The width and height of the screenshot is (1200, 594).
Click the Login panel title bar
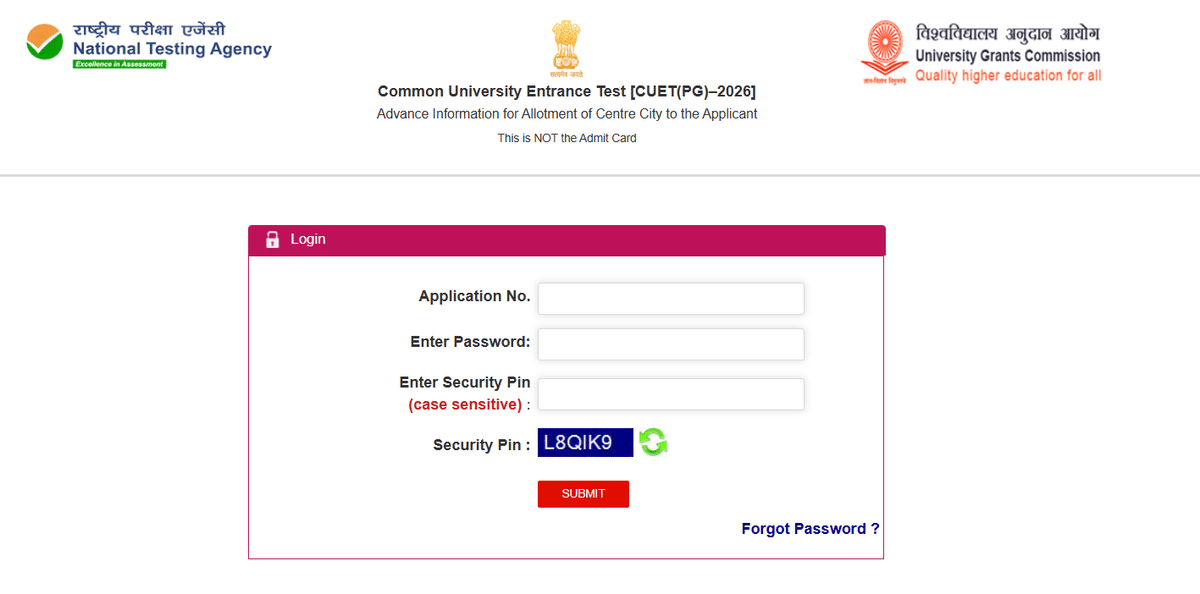(566, 240)
